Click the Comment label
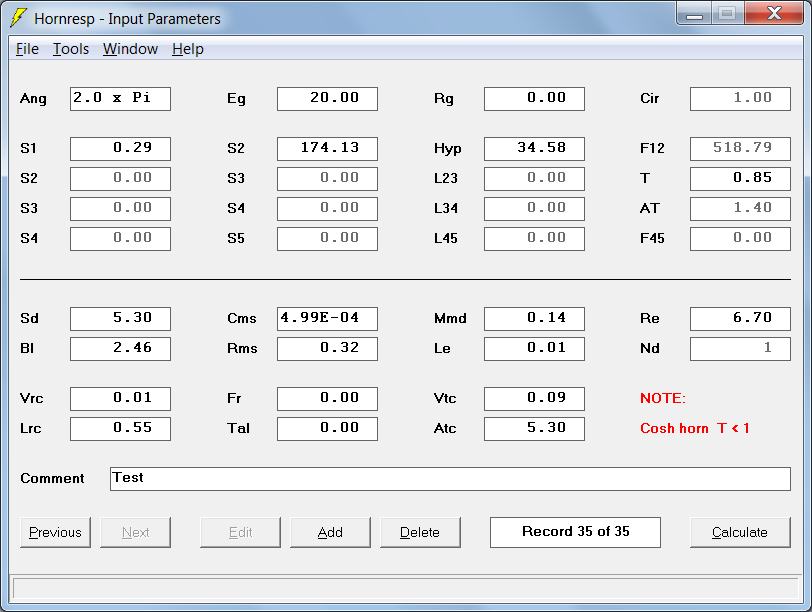This screenshot has height=612, width=812. (x=52, y=479)
